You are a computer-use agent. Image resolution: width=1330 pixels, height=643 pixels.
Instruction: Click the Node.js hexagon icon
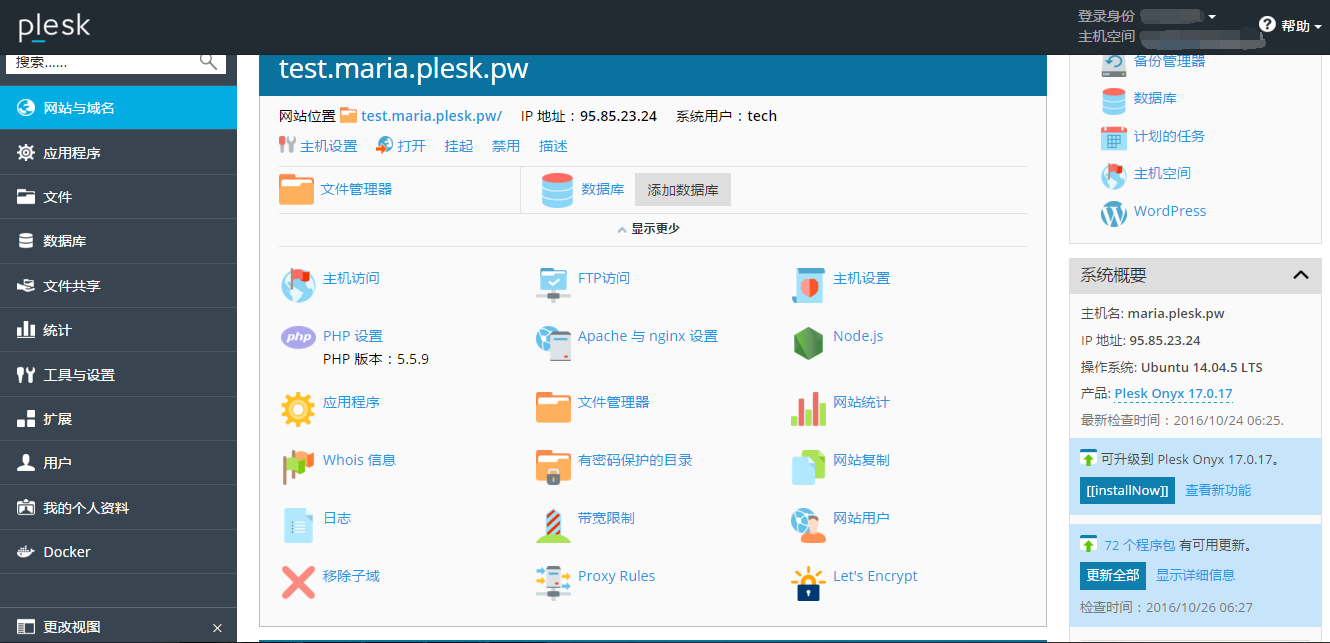point(808,343)
